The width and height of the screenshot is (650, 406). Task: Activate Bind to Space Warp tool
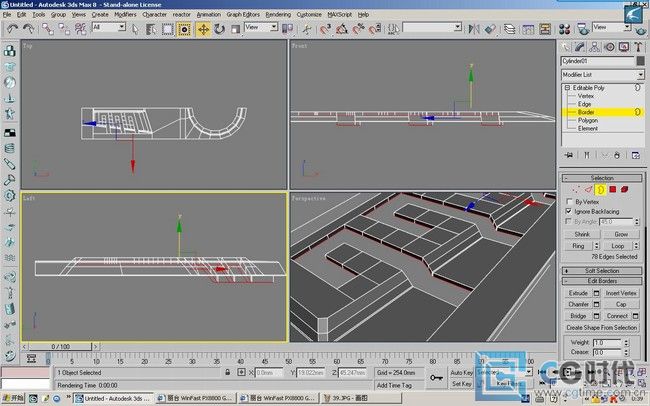(80, 29)
